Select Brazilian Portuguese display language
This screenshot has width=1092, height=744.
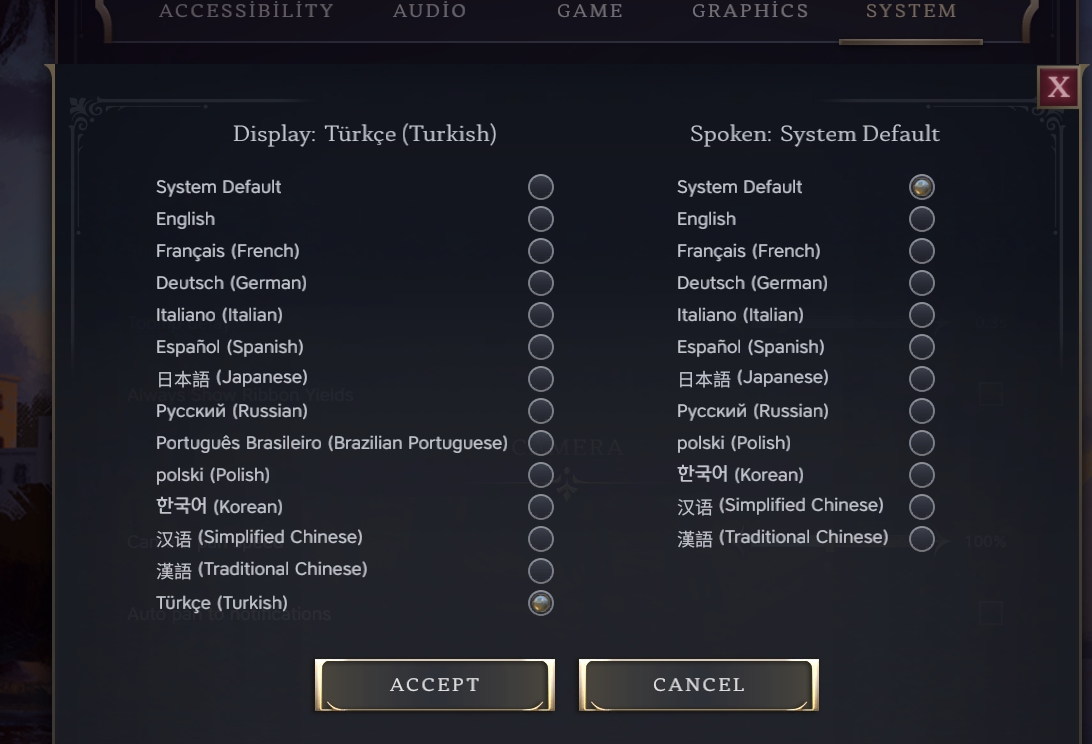click(x=540, y=443)
